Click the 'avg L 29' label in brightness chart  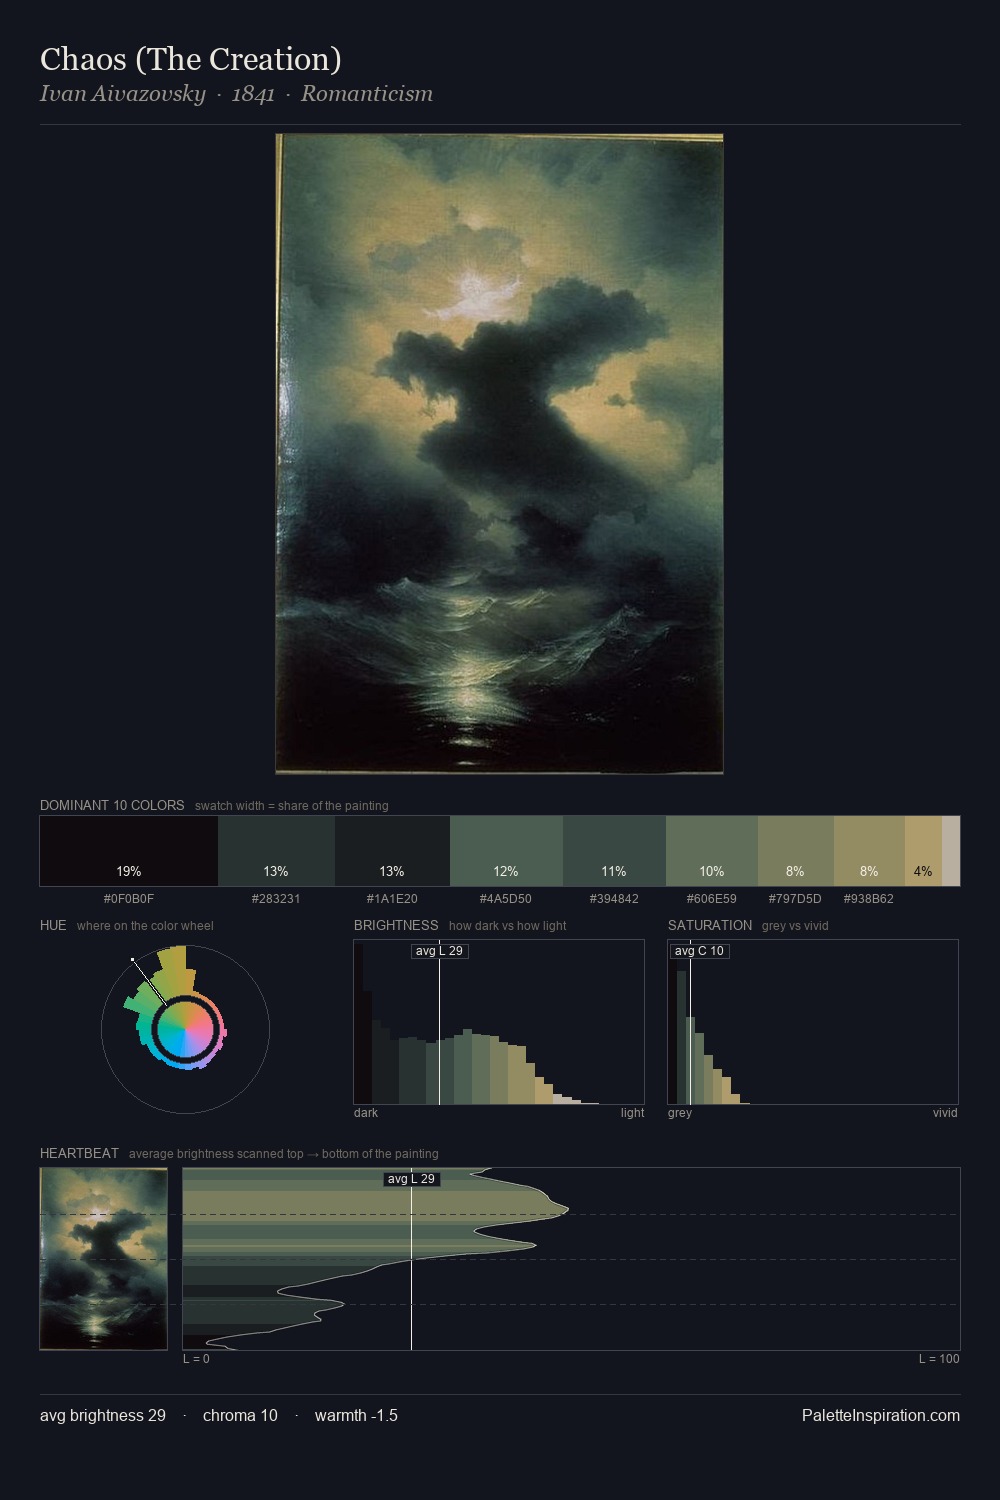(x=440, y=951)
